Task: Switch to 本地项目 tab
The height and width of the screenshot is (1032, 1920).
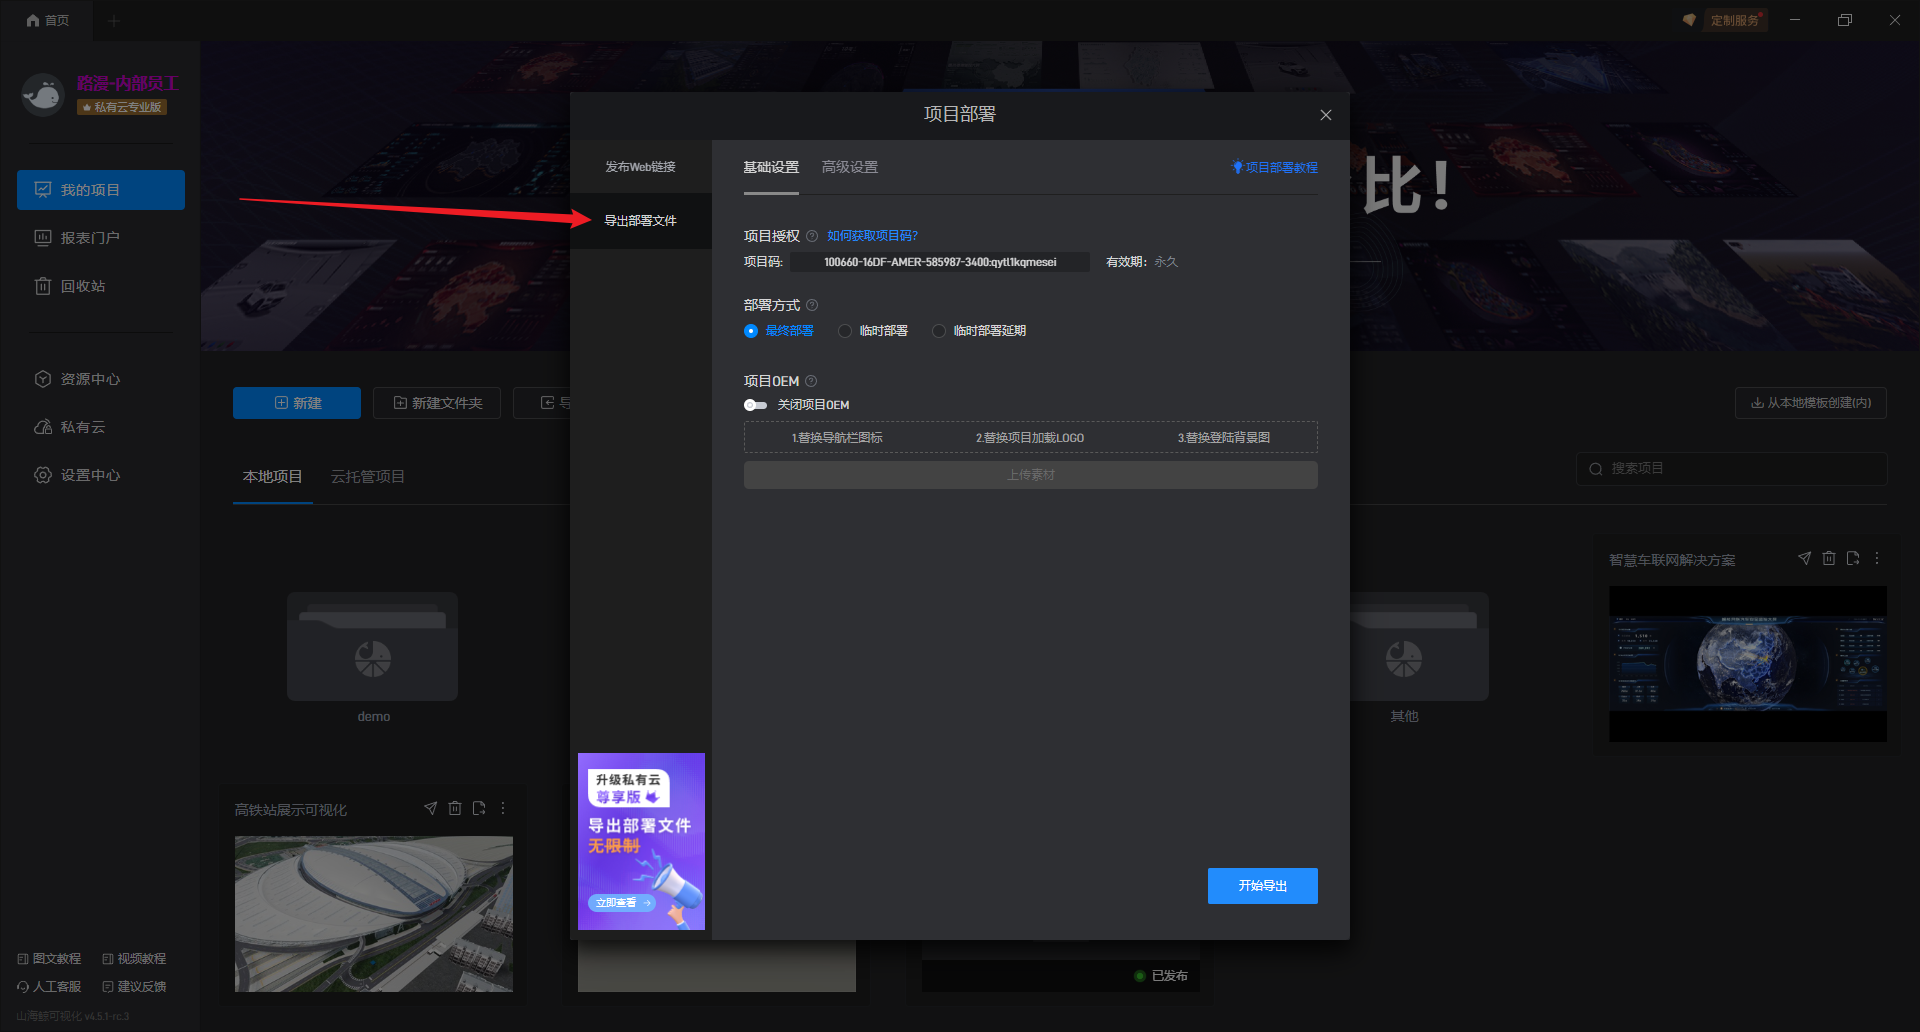Action: point(273,477)
